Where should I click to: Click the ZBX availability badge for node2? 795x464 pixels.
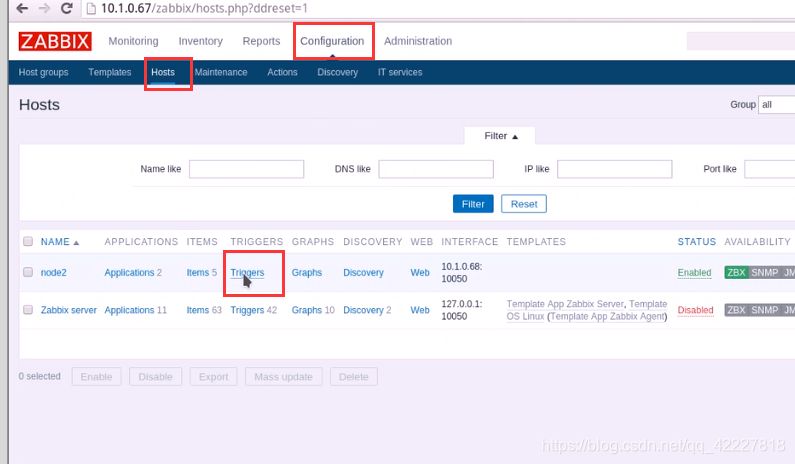coord(736,272)
